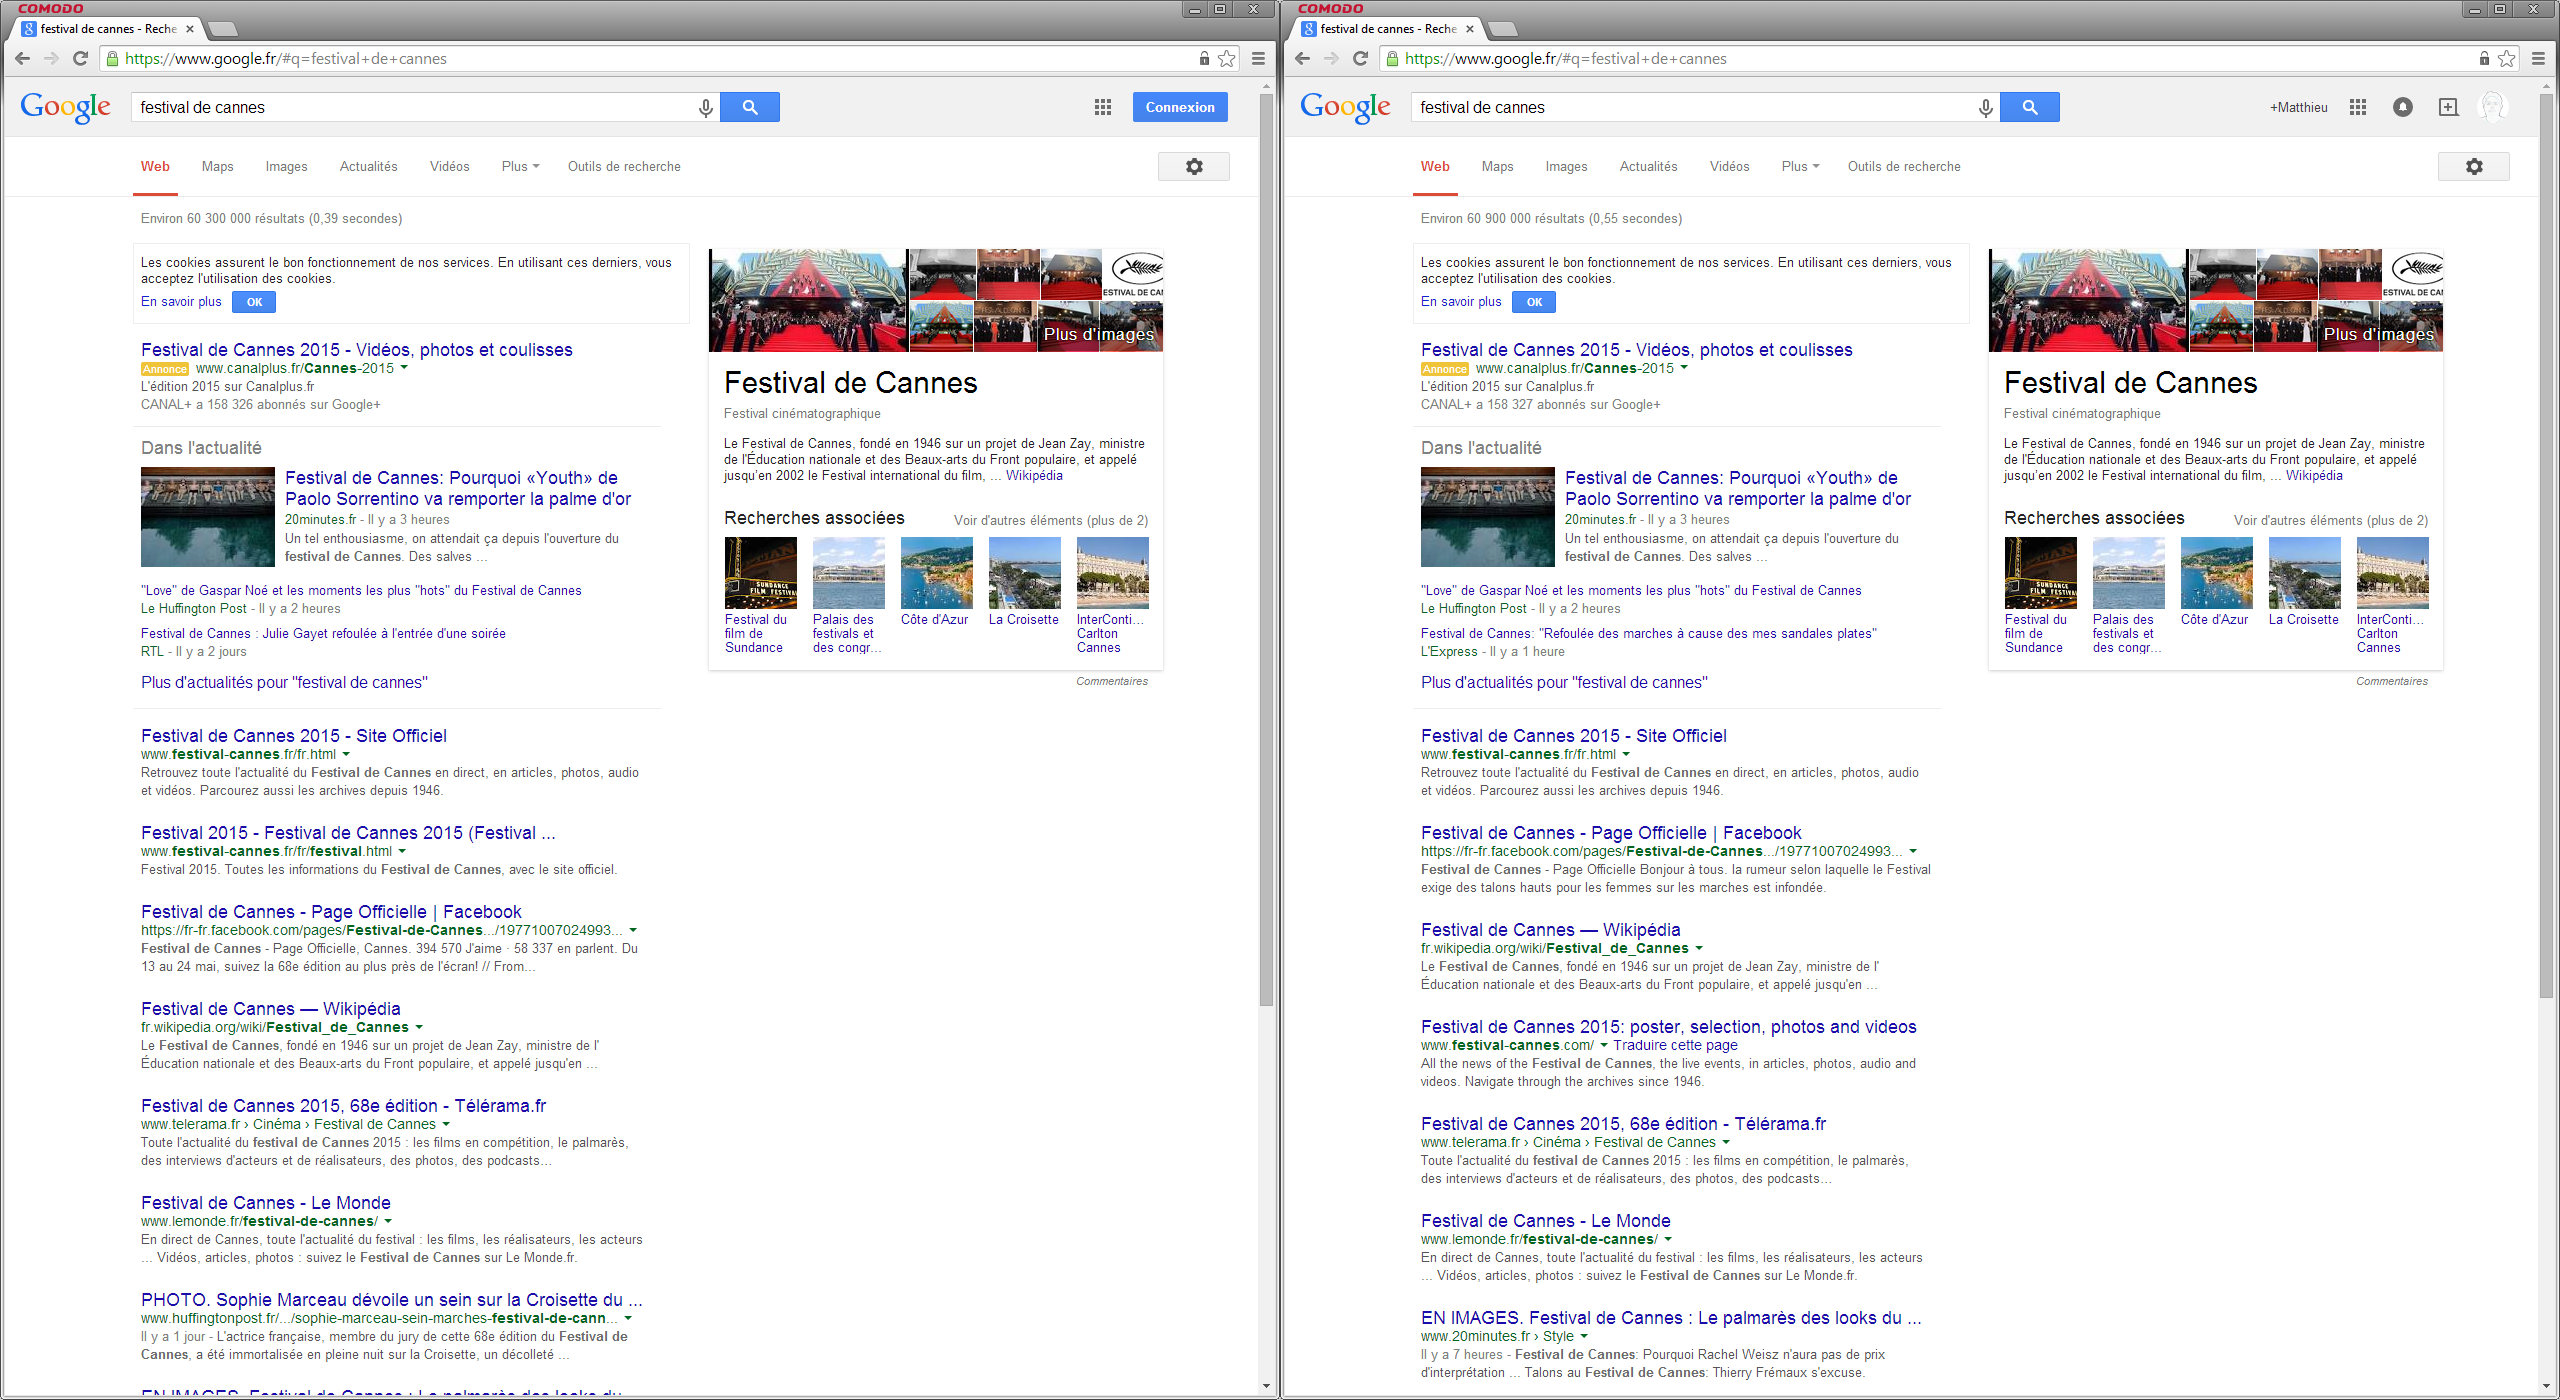Viewport: 2560px width, 1400px height.
Task: Click blue search magnifier button in right window
Action: [2030, 107]
